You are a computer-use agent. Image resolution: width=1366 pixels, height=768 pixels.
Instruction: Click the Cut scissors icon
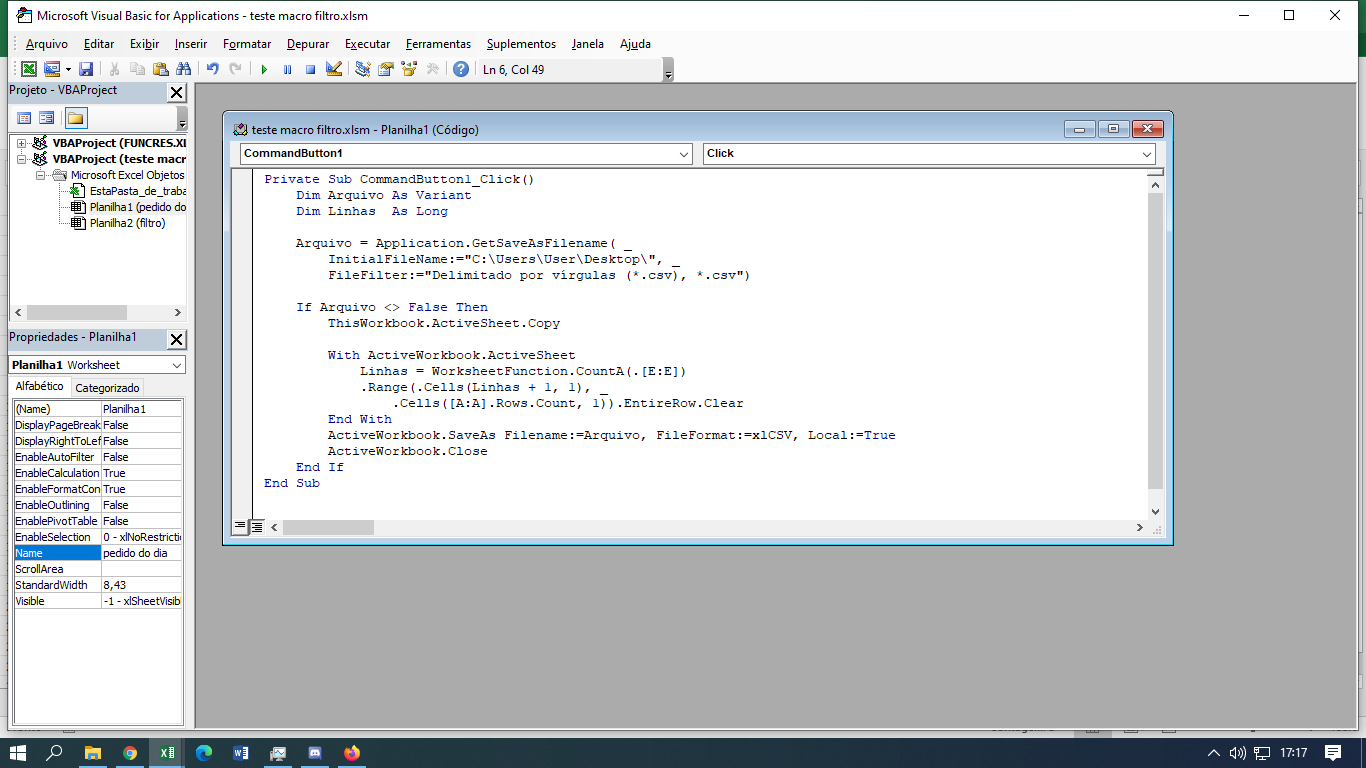coord(114,69)
